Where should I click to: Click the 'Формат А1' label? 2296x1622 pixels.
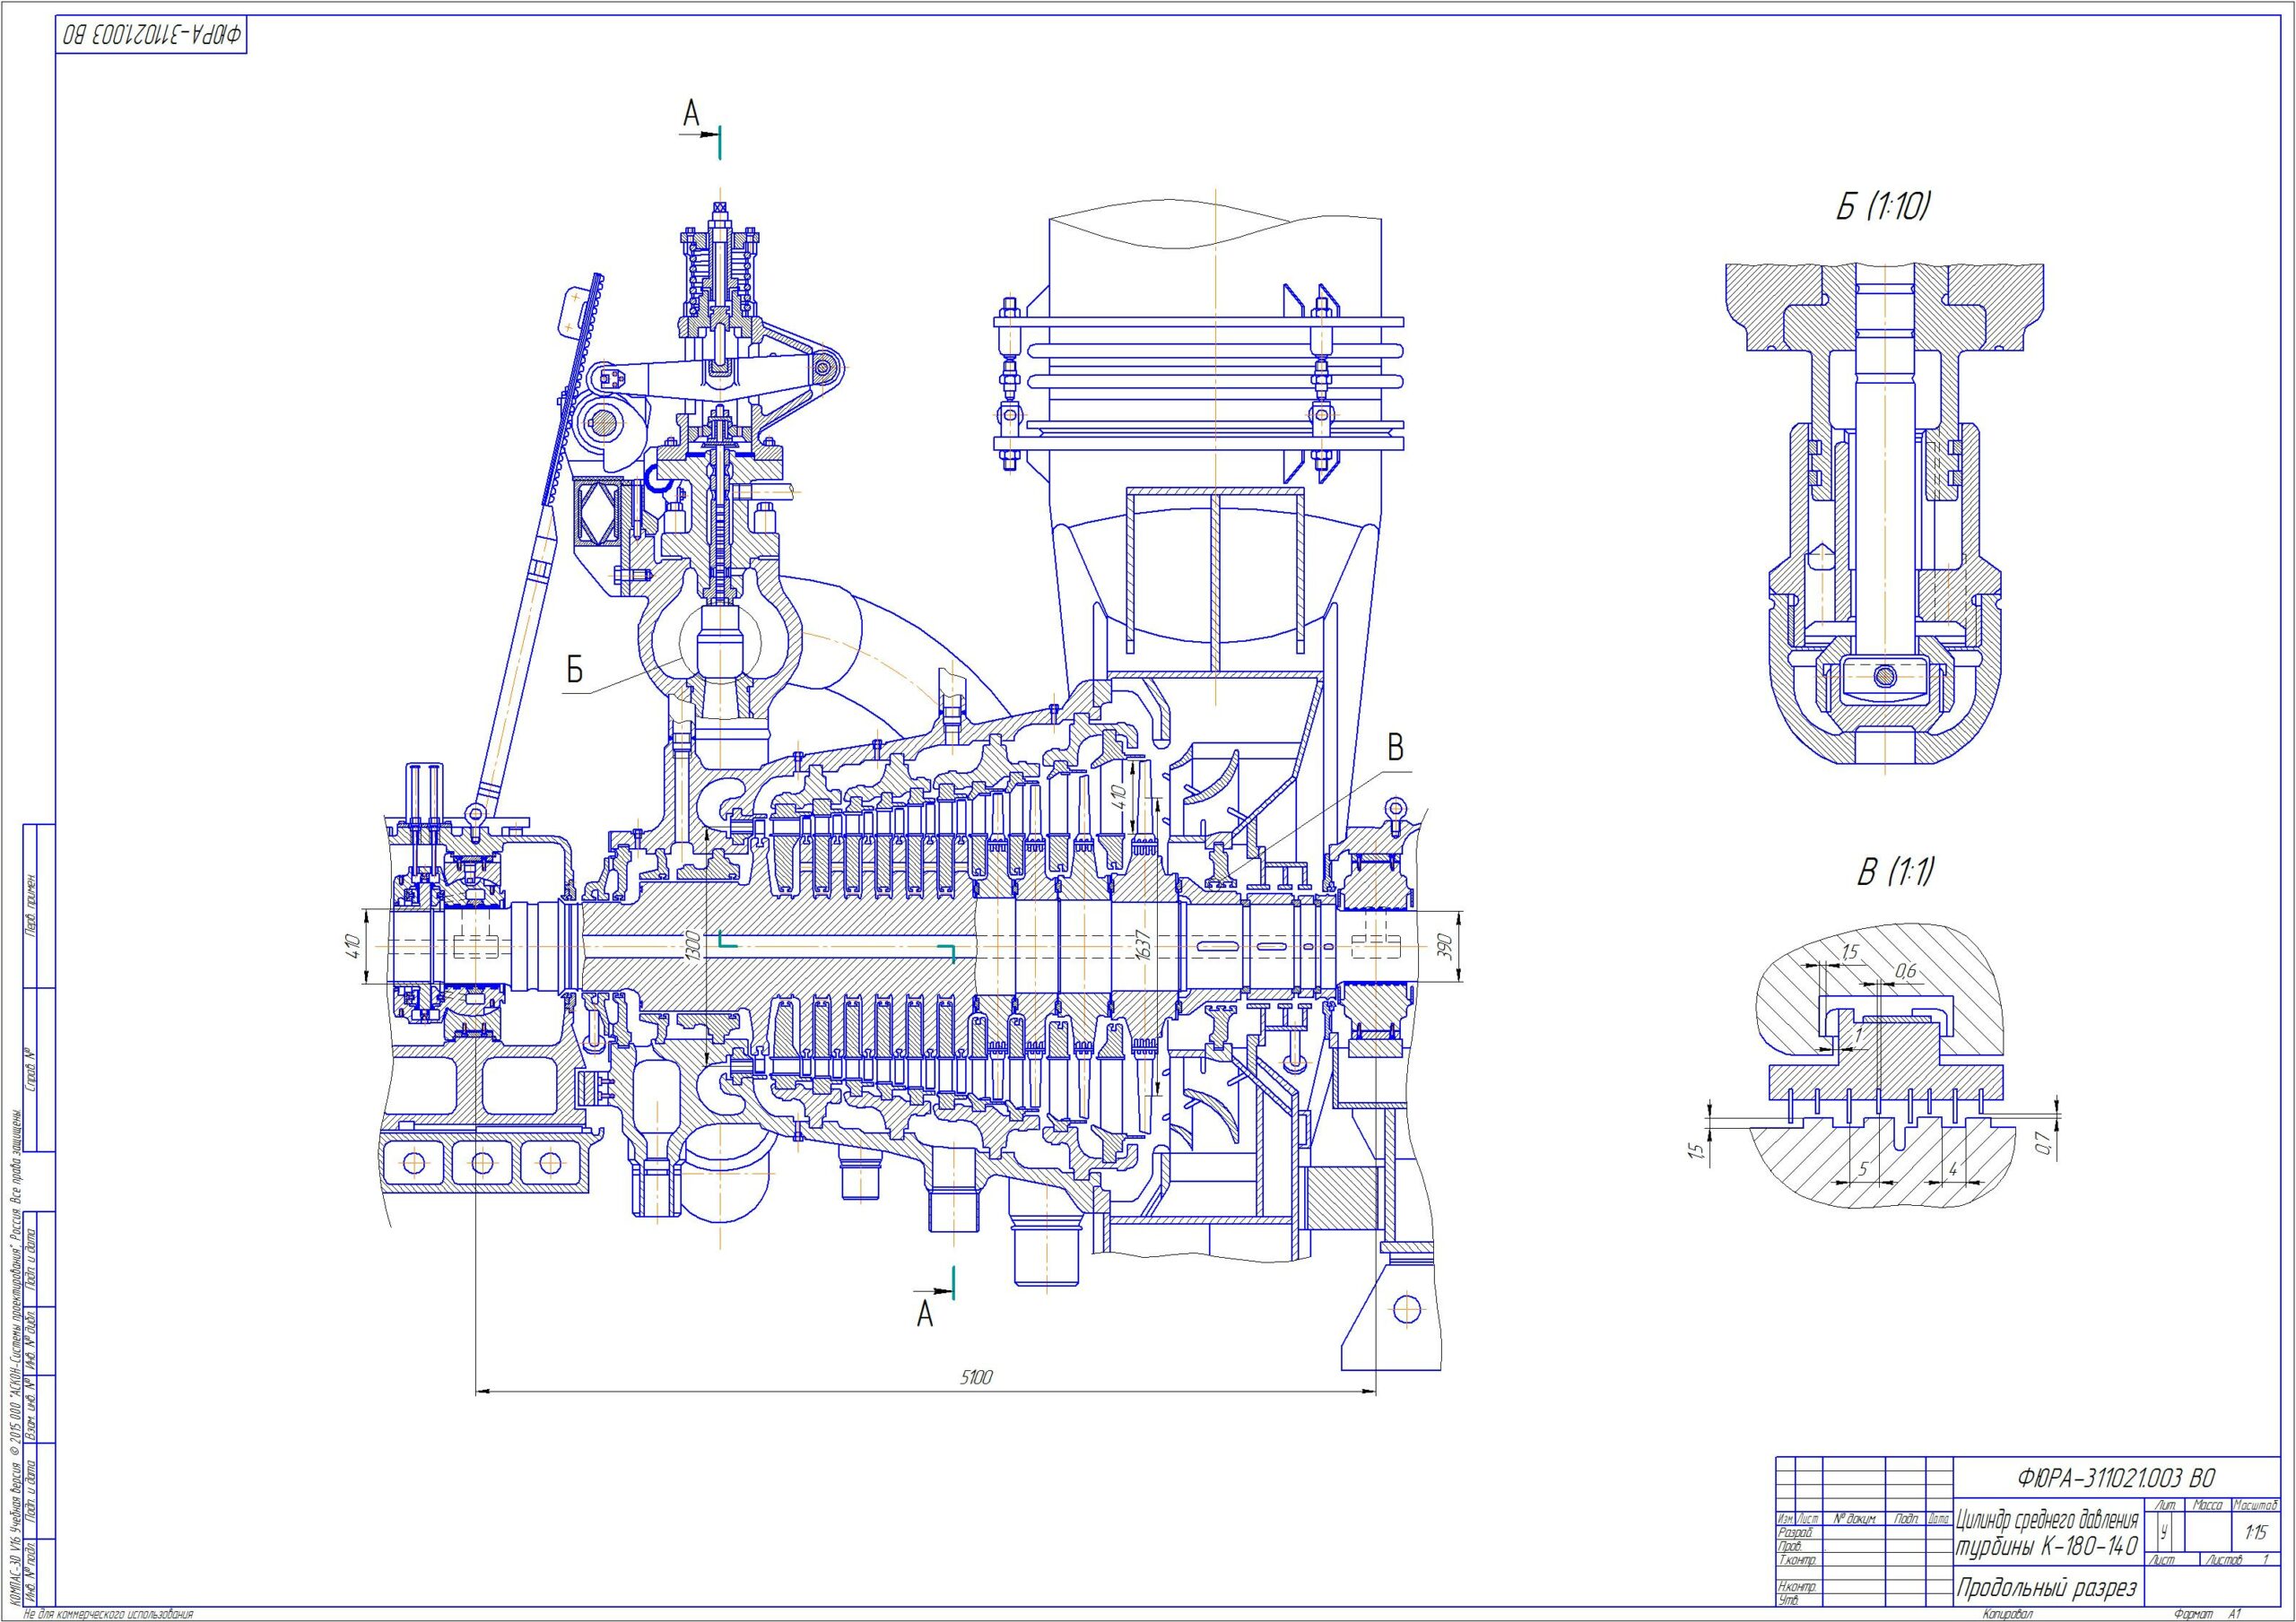(2208, 1615)
